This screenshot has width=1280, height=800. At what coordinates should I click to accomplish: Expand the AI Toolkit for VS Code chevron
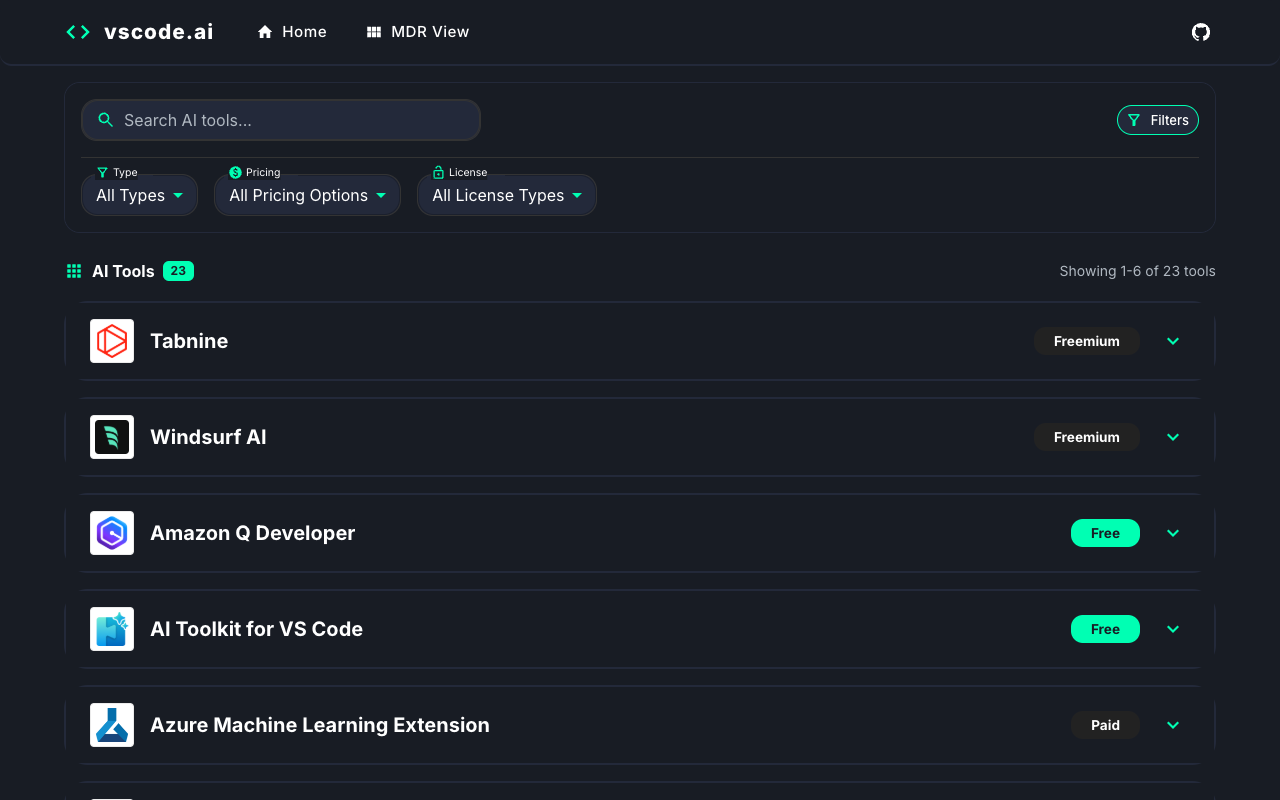[x=1173, y=629]
